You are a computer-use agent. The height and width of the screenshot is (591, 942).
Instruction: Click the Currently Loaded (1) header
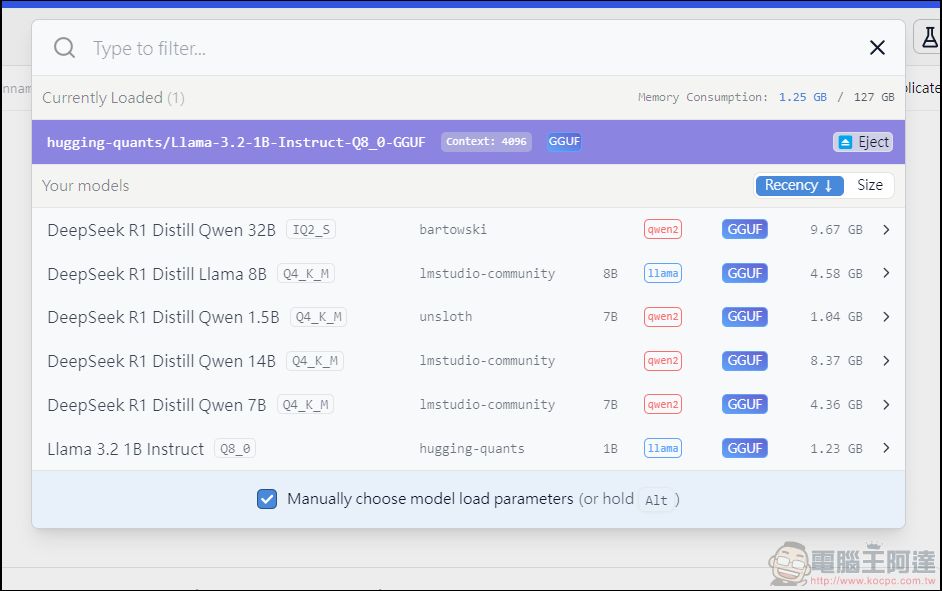click(x=113, y=98)
